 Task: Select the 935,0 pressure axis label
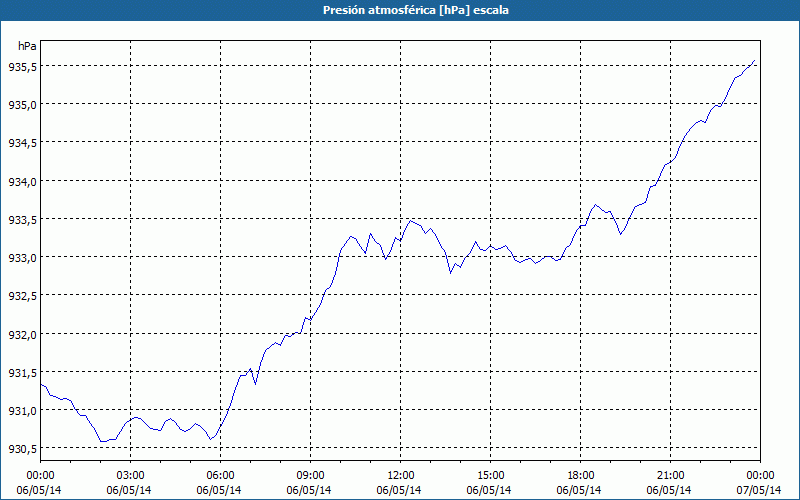pyautogui.click(x=22, y=105)
